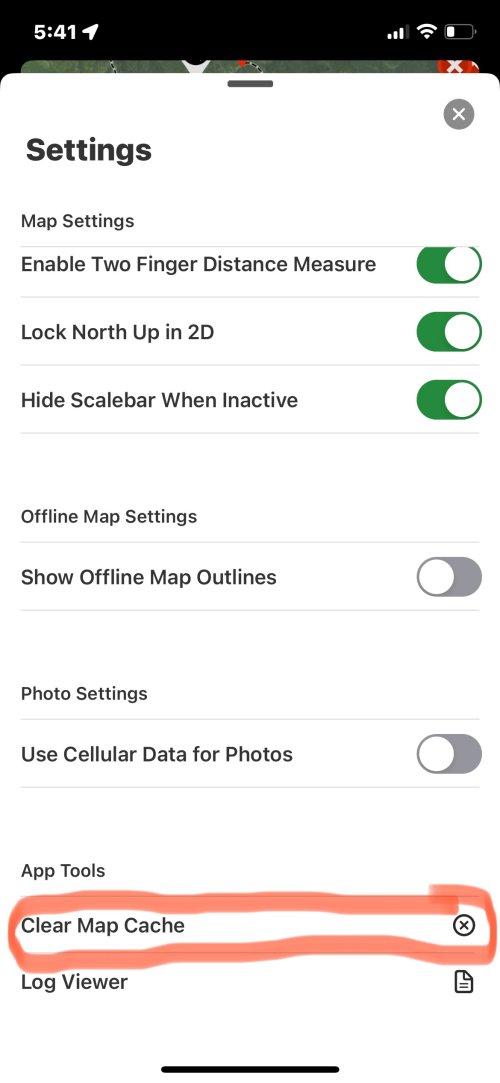500x1083 pixels.
Task: Tap the sheet grabber handle at the top
Action: [249, 84]
